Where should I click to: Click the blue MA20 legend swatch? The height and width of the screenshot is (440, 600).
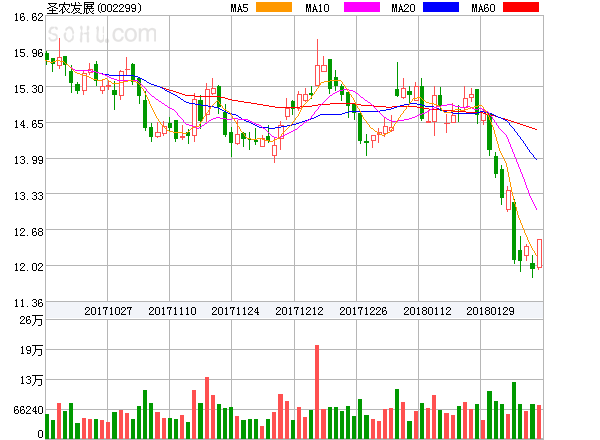(x=441, y=7)
